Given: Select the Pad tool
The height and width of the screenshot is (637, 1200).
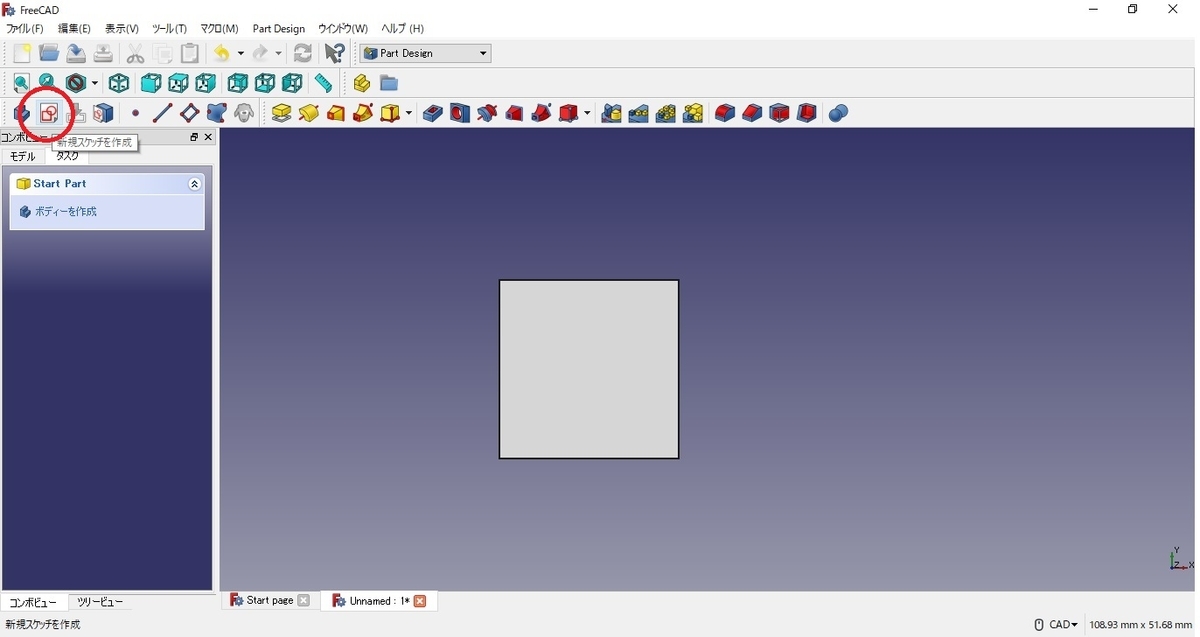Looking at the screenshot, I should (x=282, y=113).
